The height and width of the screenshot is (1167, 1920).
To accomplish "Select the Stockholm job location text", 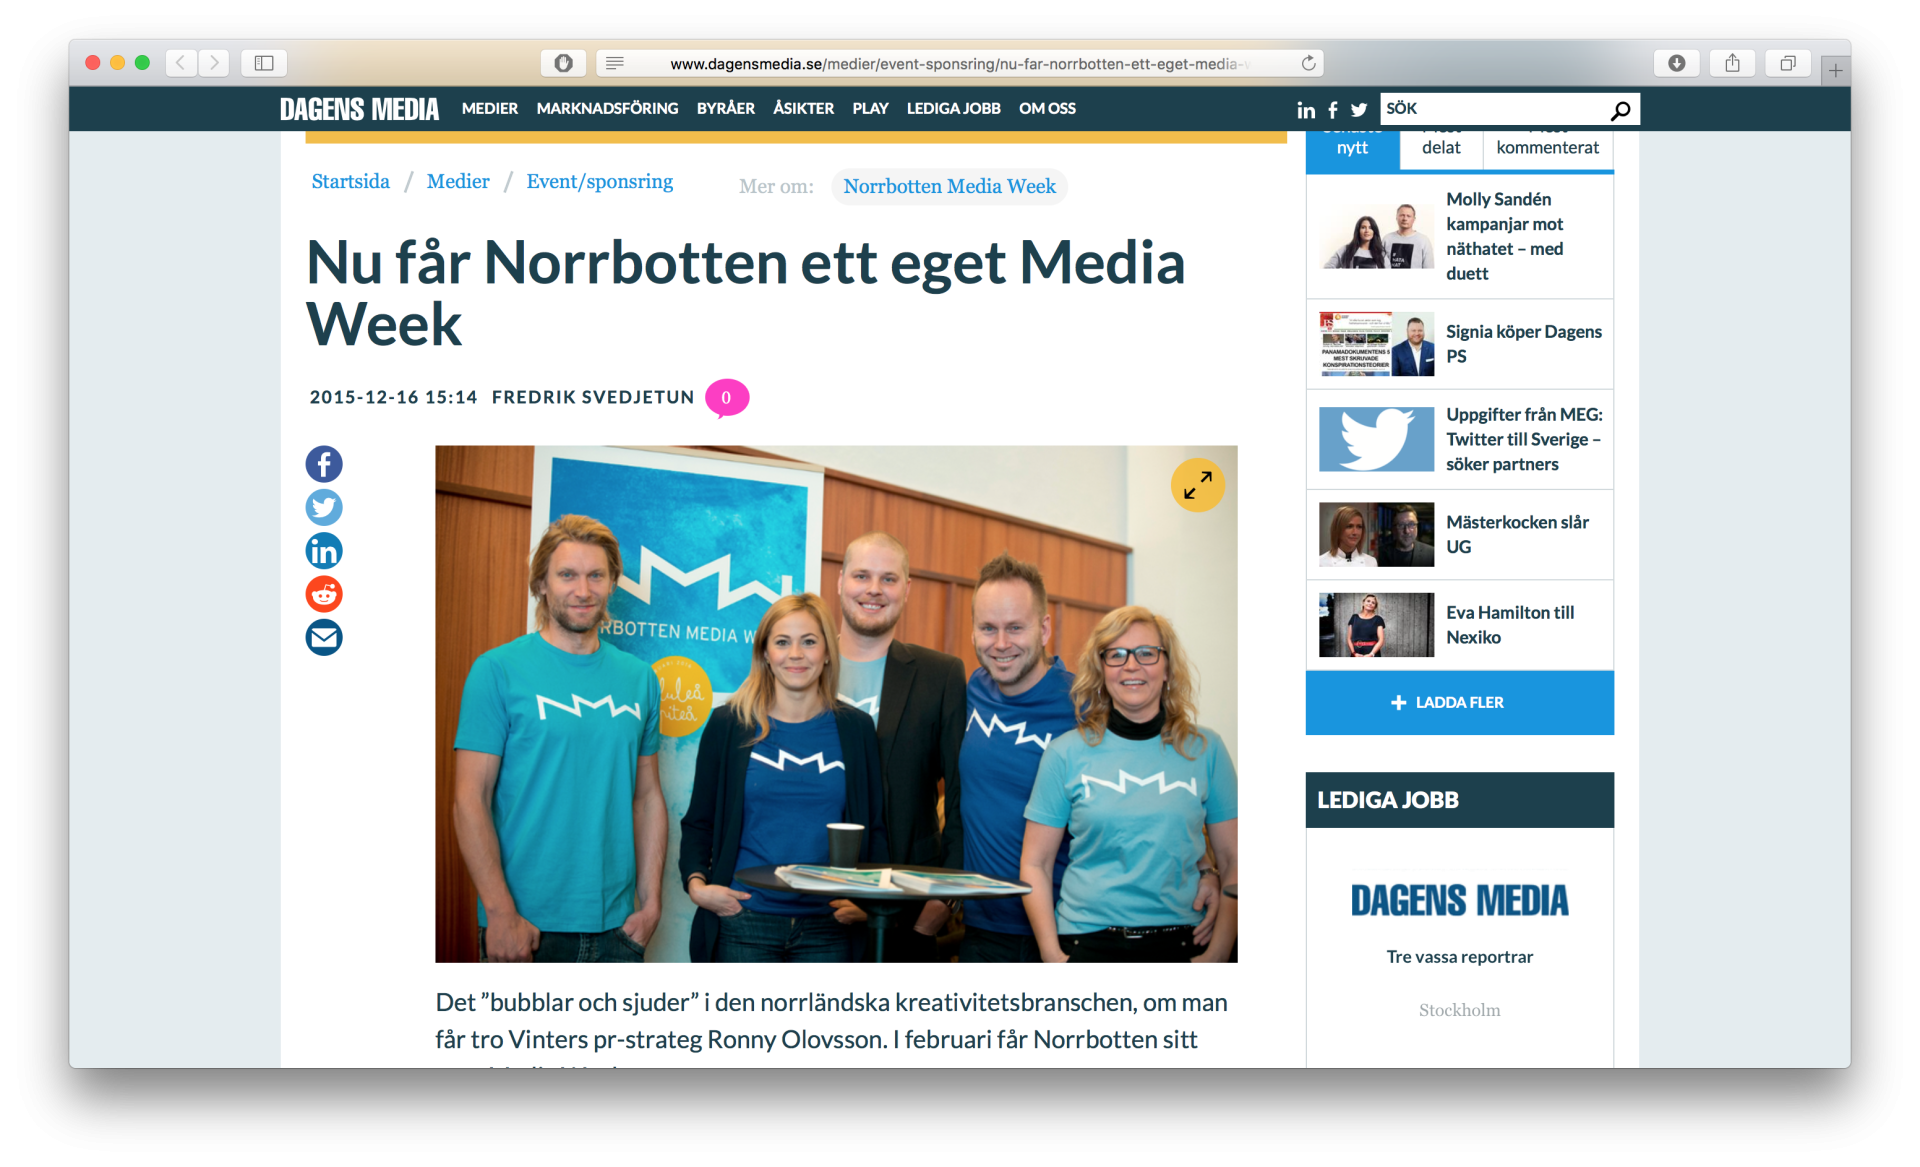I will [1459, 1010].
